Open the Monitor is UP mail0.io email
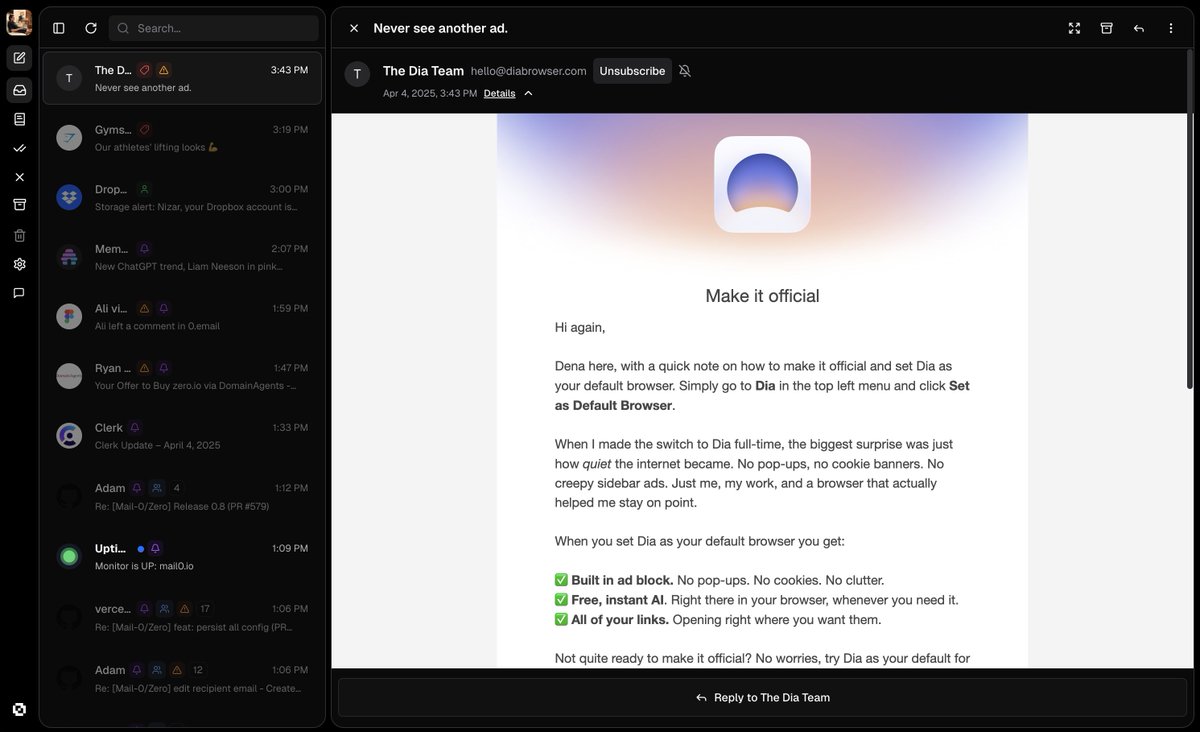This screenshot has width=1200, height=732. [182, 557]
